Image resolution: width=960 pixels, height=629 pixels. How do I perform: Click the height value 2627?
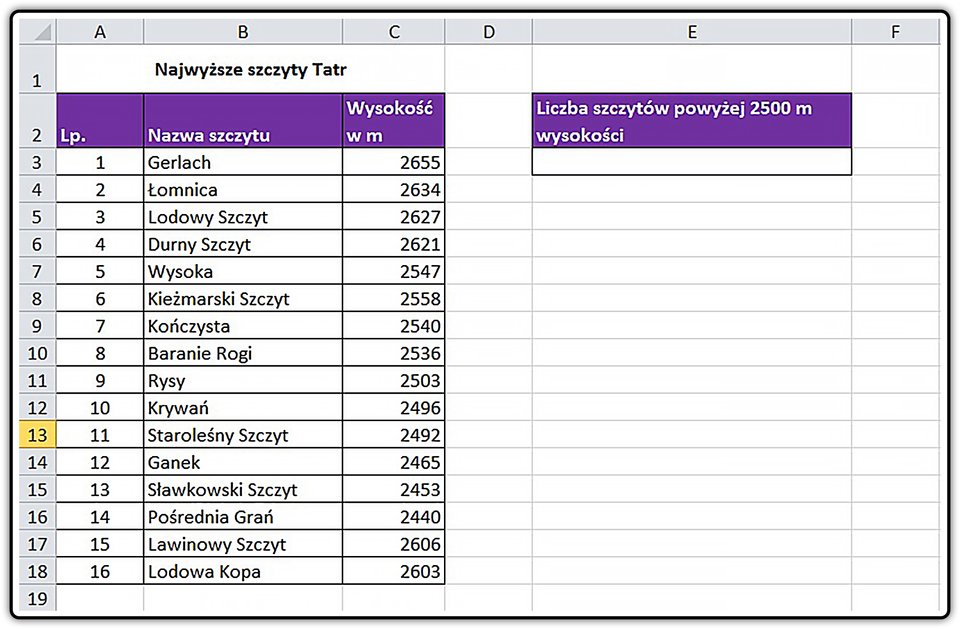point(394,217)
